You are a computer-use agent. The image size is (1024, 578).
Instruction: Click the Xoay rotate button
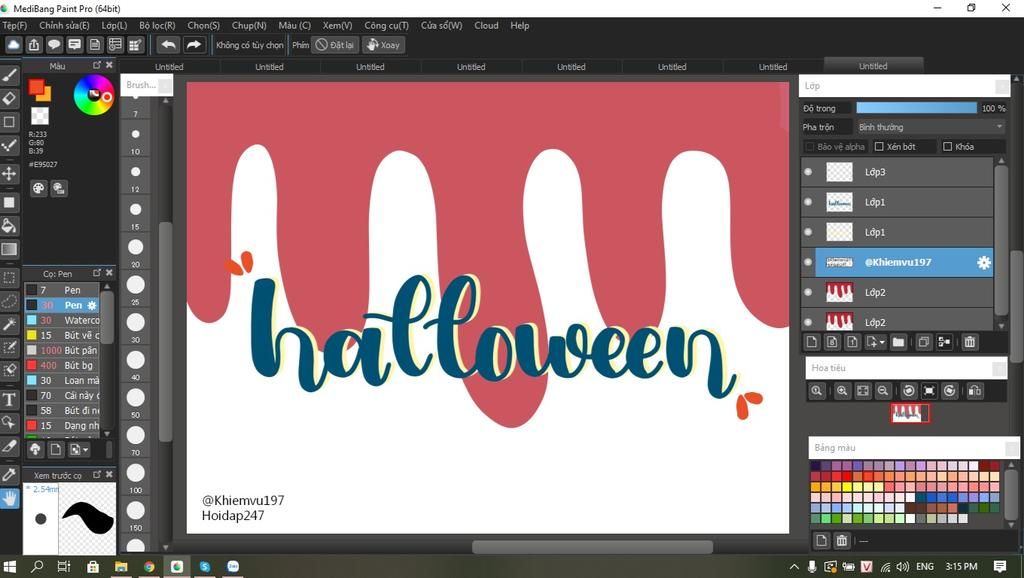point(383,44)
